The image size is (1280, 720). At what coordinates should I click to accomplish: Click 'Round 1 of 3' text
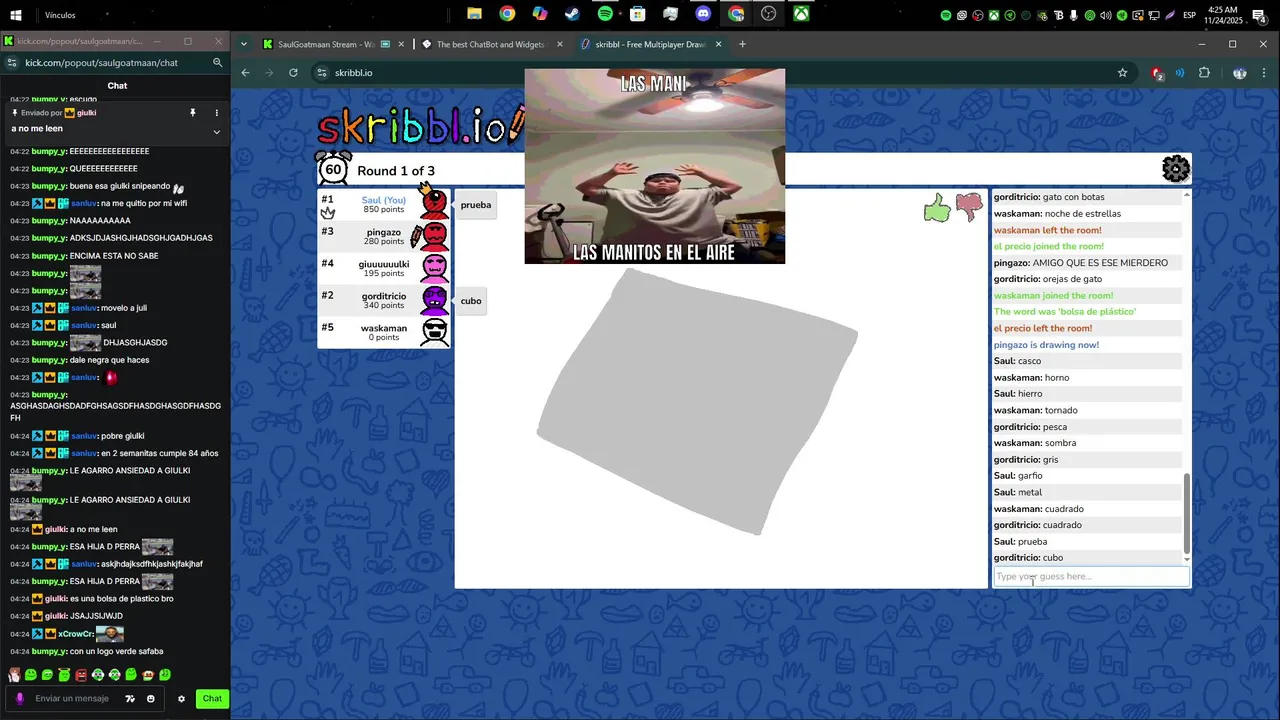[x=396, y=171]
